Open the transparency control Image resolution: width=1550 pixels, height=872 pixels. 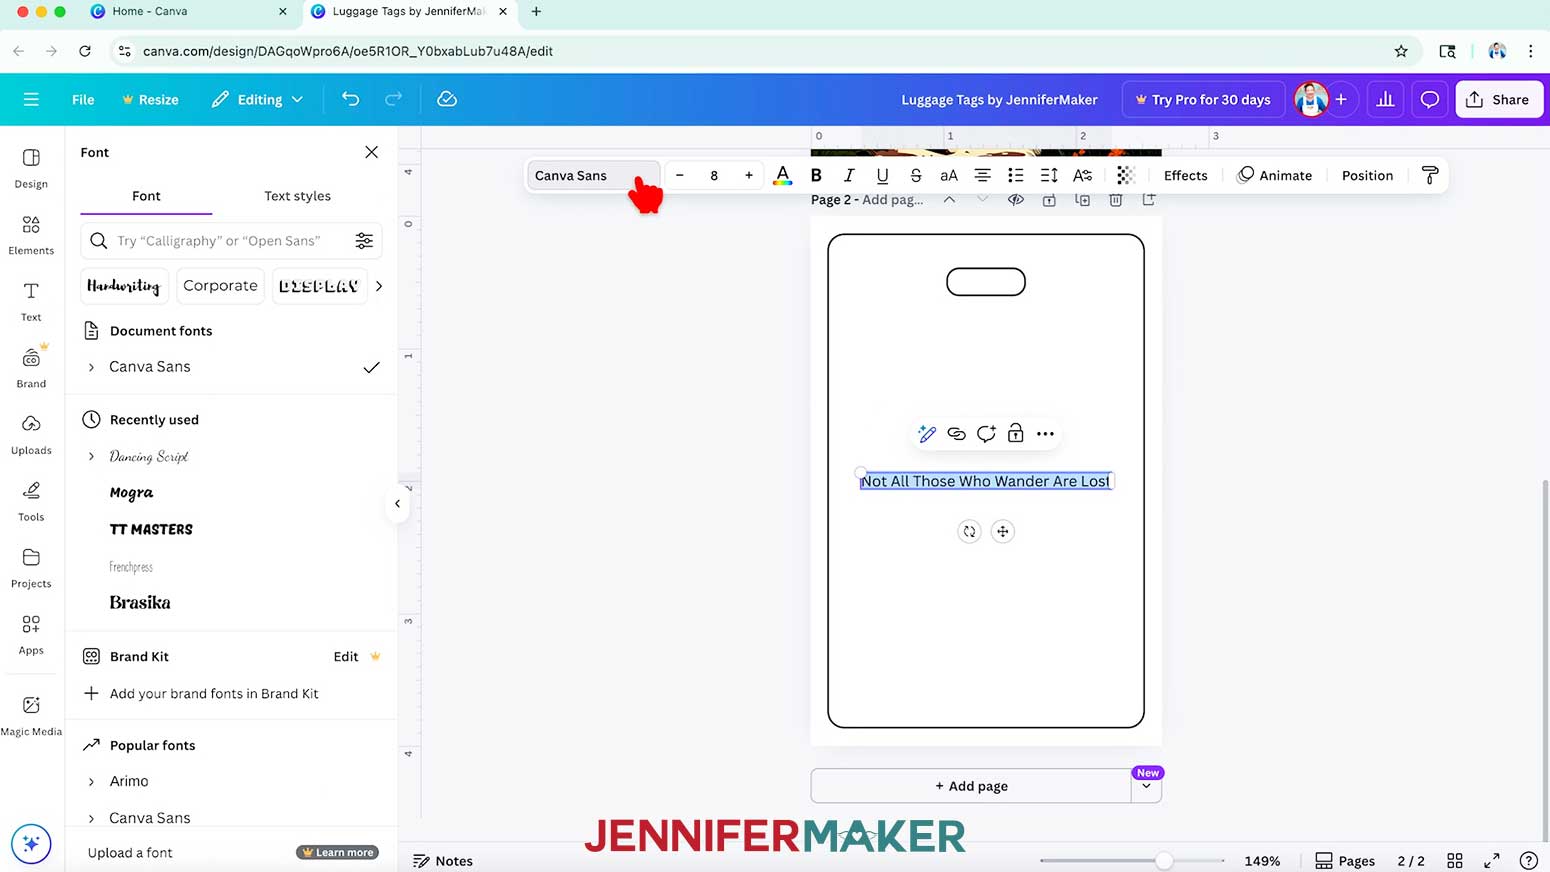coord(1125,175)
